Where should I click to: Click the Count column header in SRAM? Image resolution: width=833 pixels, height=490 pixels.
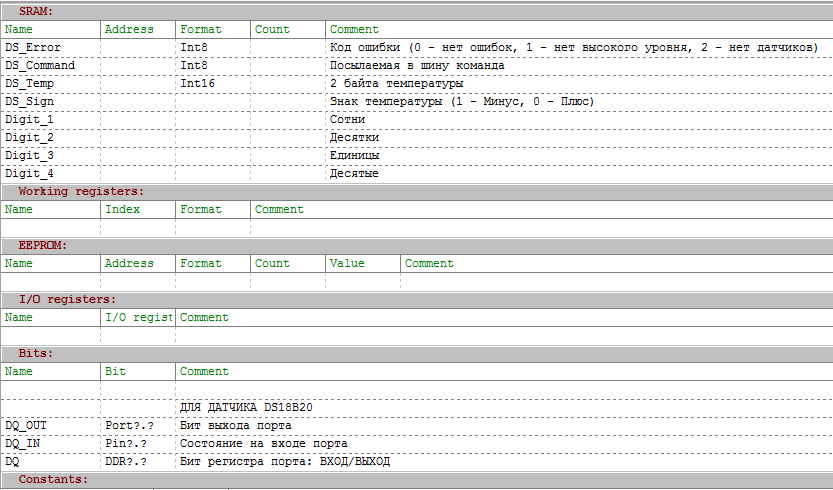pyautogui.click(x=271, y=29)
